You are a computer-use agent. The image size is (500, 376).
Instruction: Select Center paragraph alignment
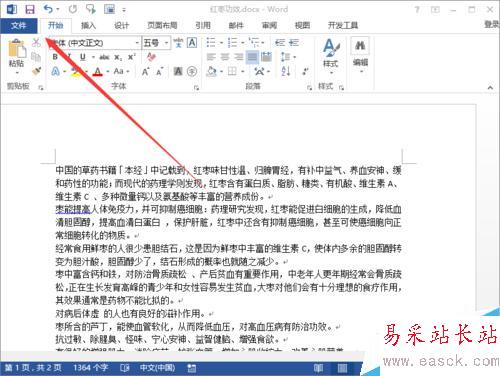pos(225,57)
